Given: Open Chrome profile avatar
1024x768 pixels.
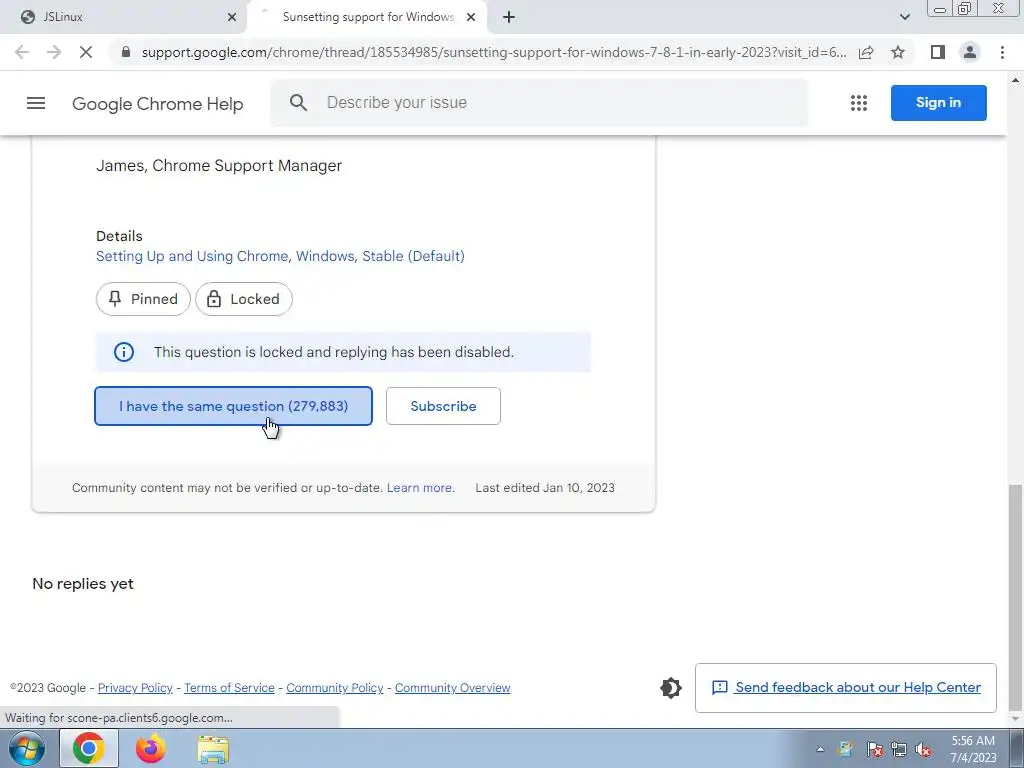Looking at the screenshot, I should [970, 52].
